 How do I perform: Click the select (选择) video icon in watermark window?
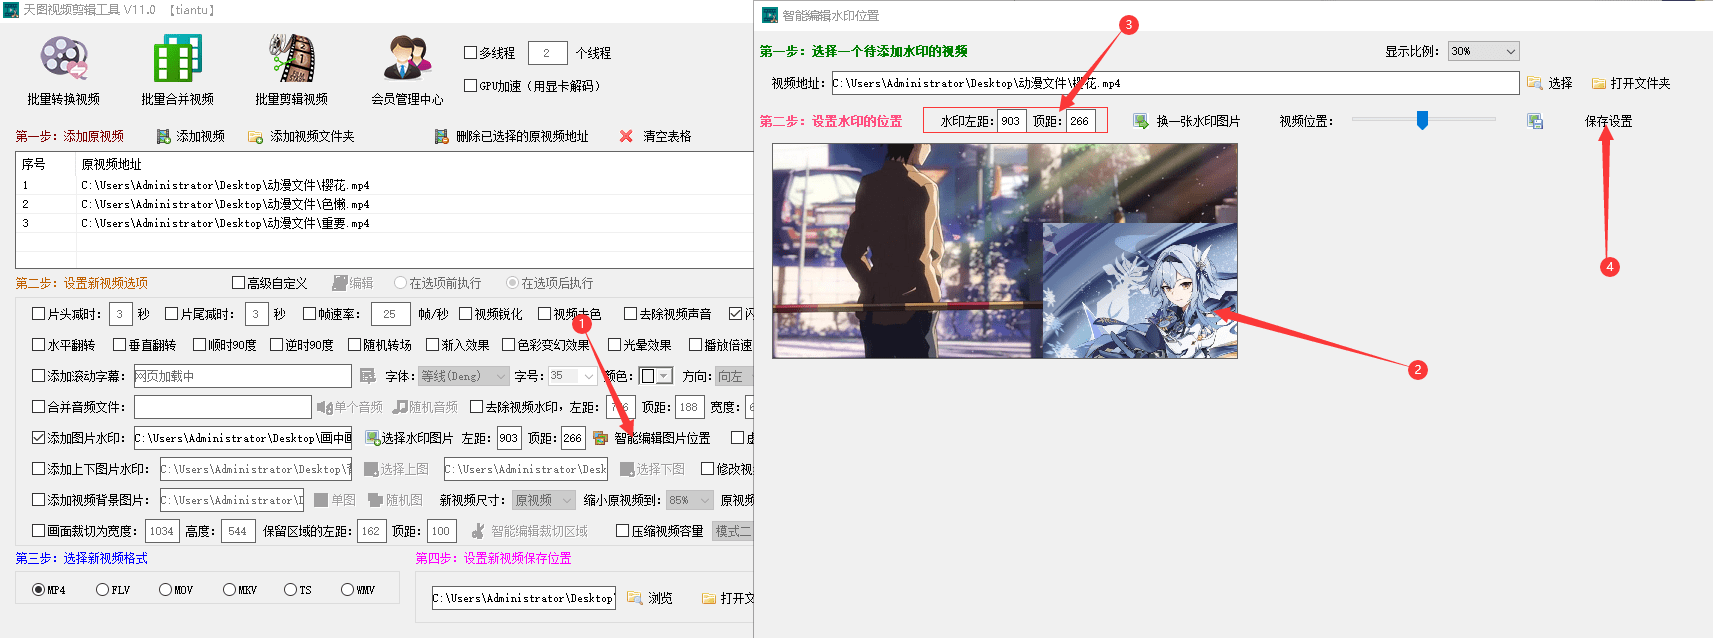(1534, 83)
